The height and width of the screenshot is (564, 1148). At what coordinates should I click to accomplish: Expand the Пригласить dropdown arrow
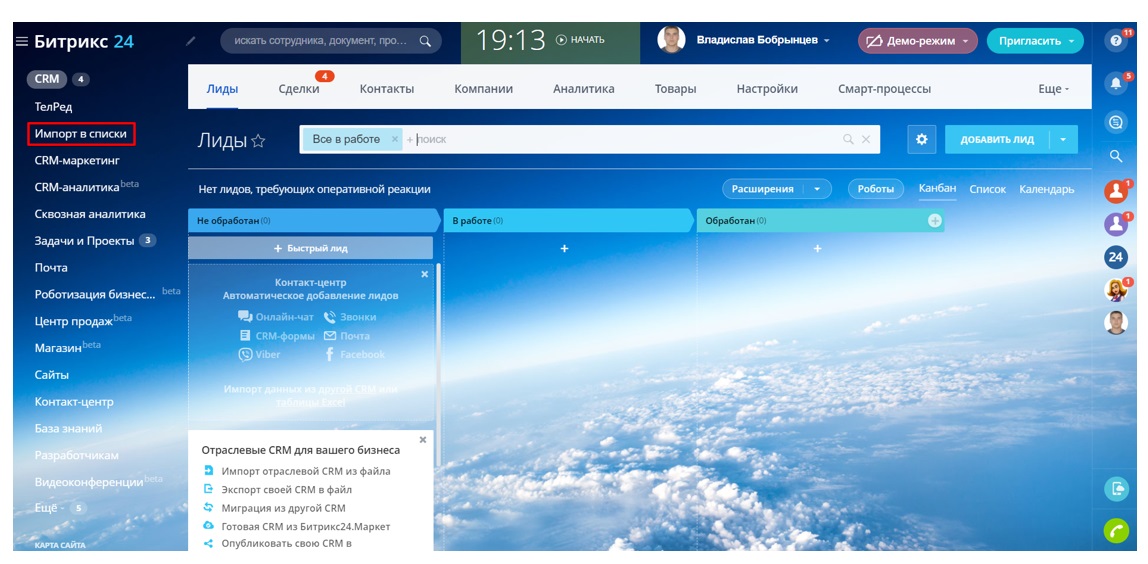1072,41
